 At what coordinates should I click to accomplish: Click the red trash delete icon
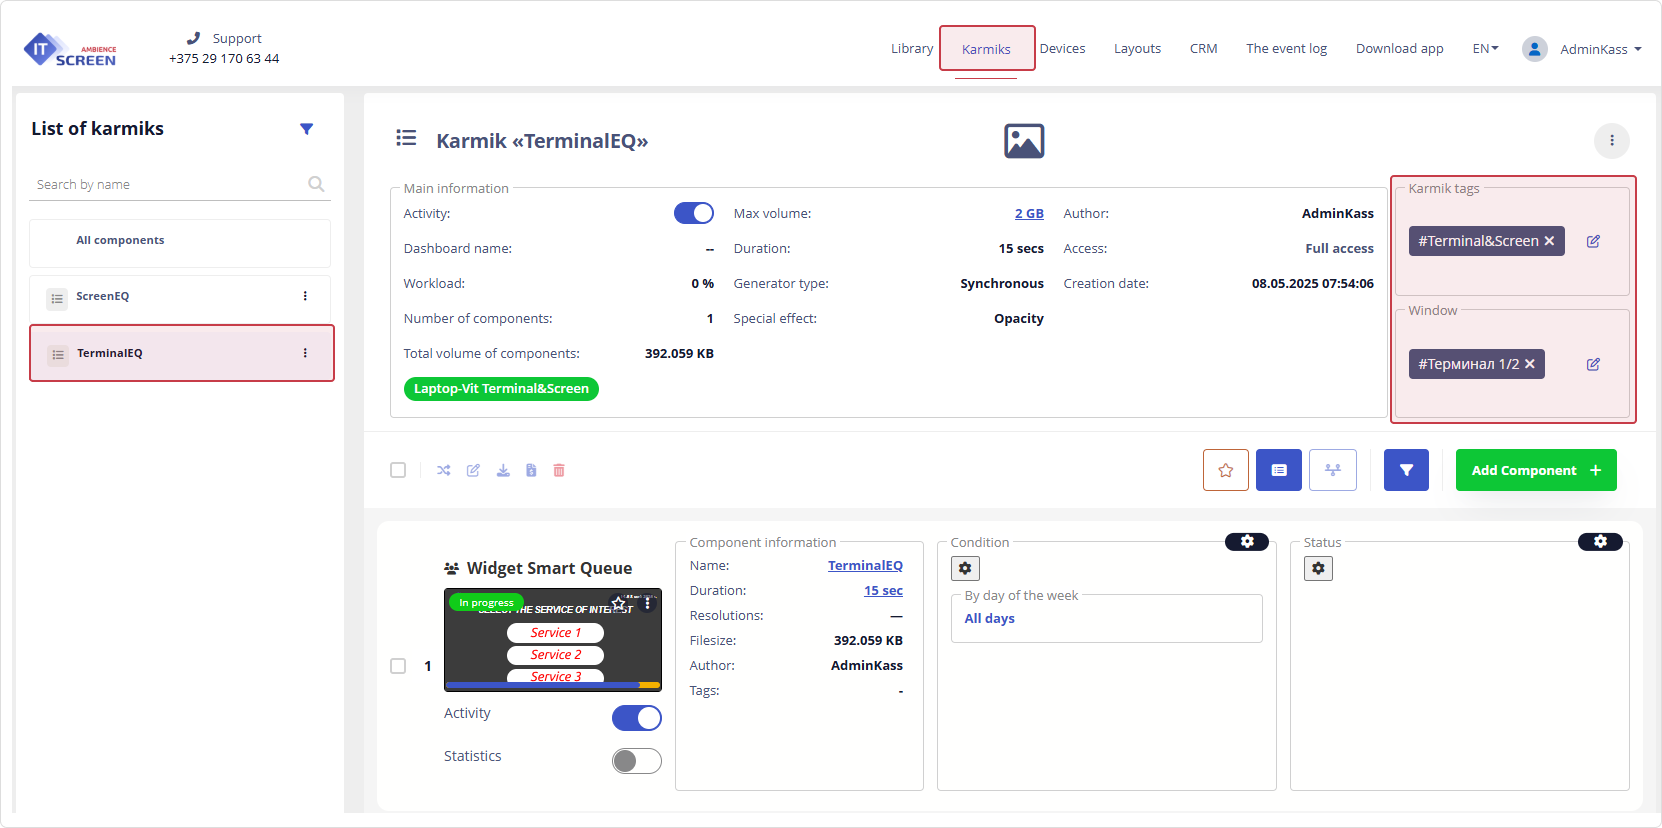[x=559, y=470]
